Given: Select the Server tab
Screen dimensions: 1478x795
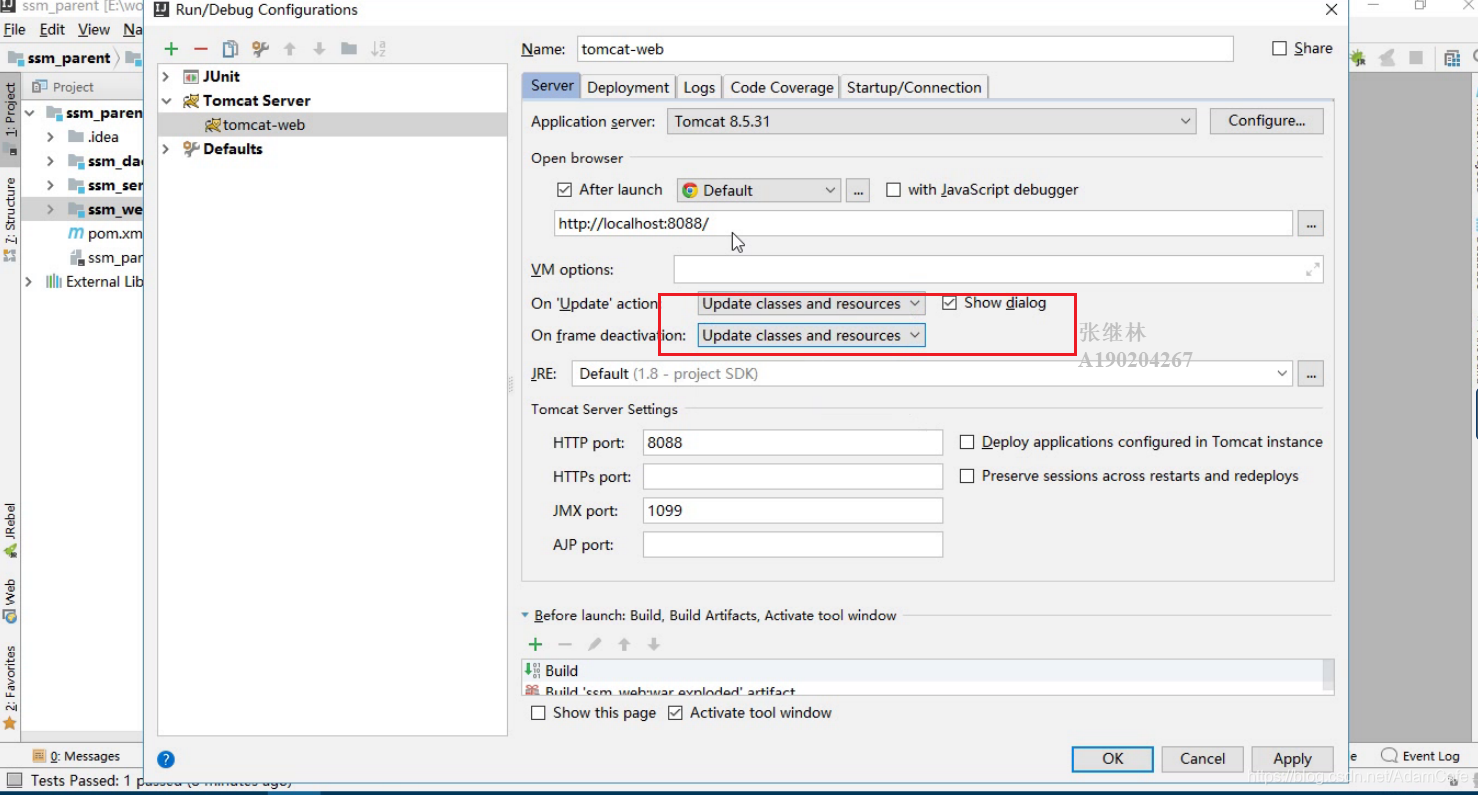Looking at the screenshot, I should 552,86.
